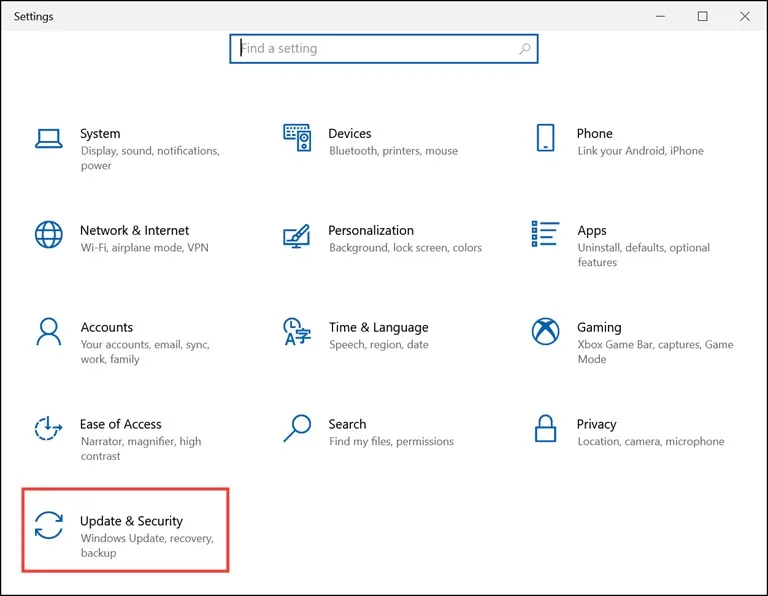Open the Privacy padlock icon
The image size is (768, 596).
coord(545,428)
